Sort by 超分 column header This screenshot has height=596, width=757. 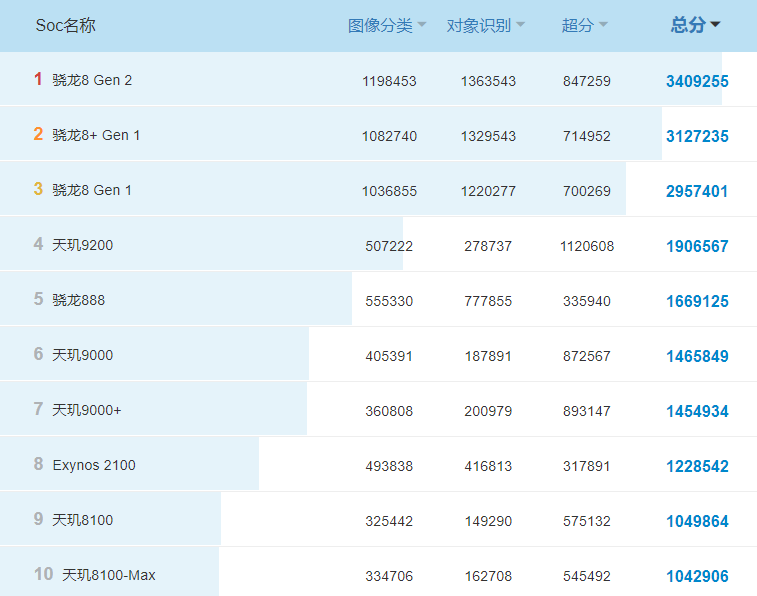pyautogui.click(x=584, y=25)
